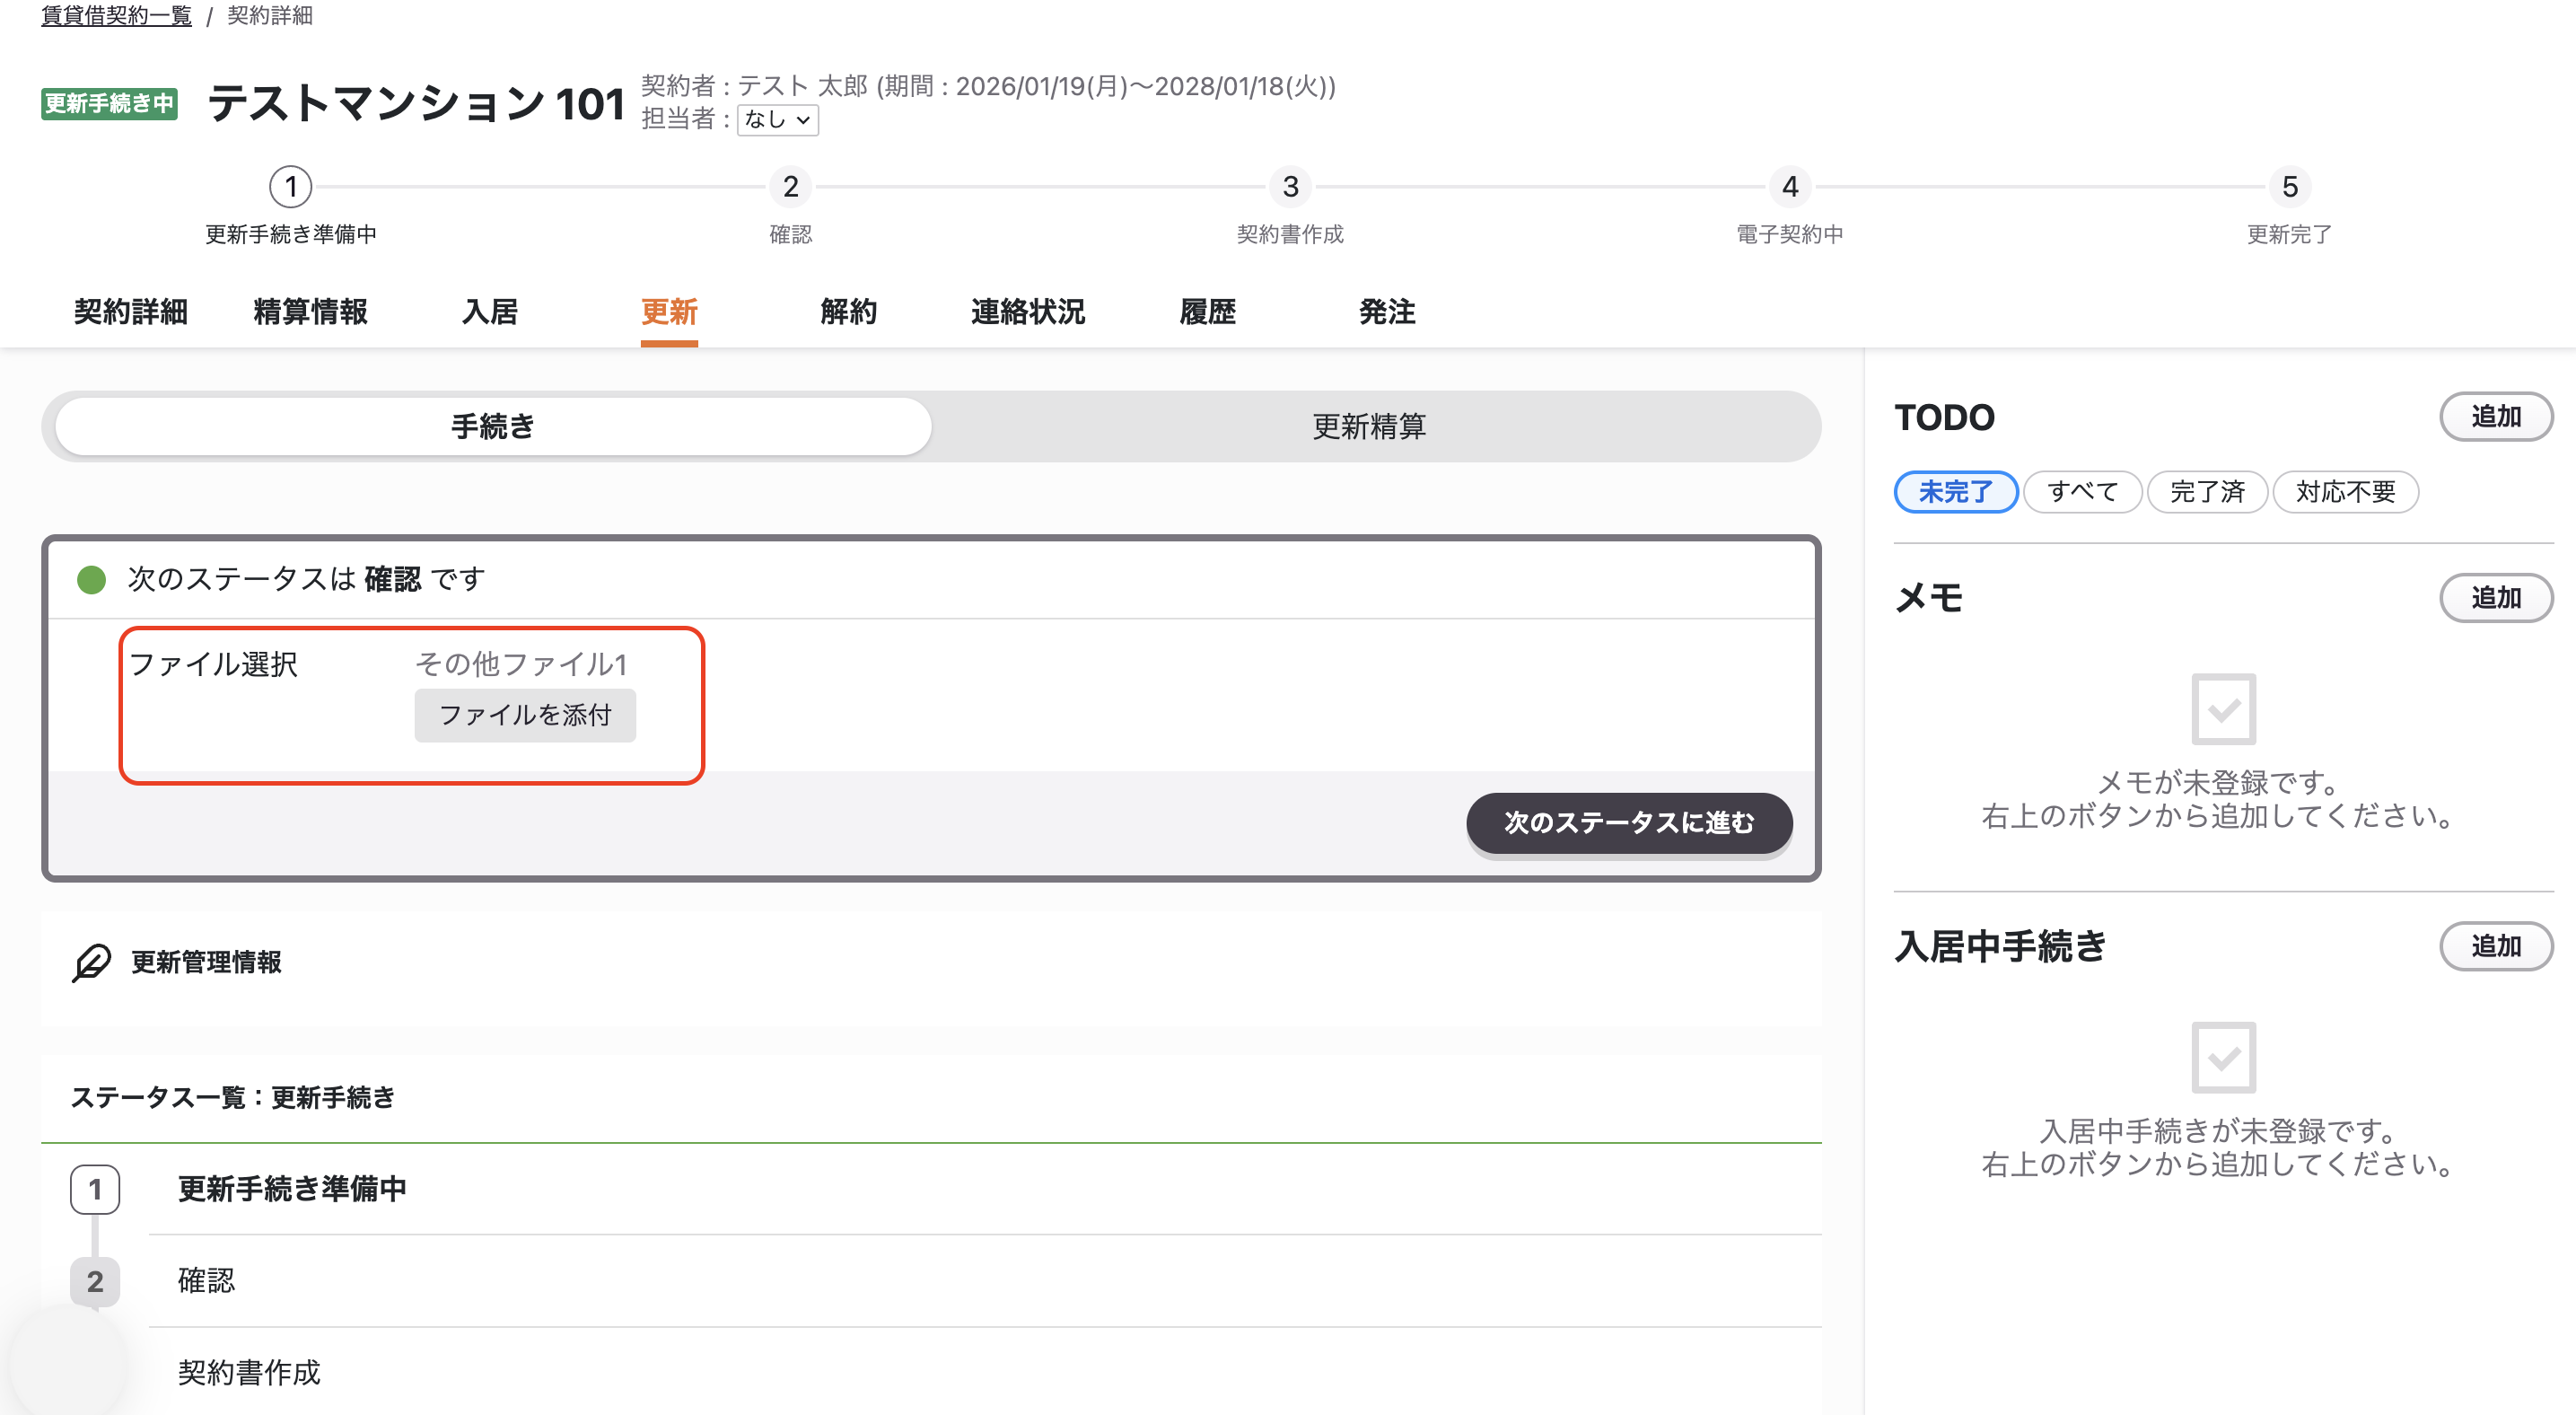Open the 担当者 なし dropdown
The height and width of the screenshot is (1415, 2576).
777,120
